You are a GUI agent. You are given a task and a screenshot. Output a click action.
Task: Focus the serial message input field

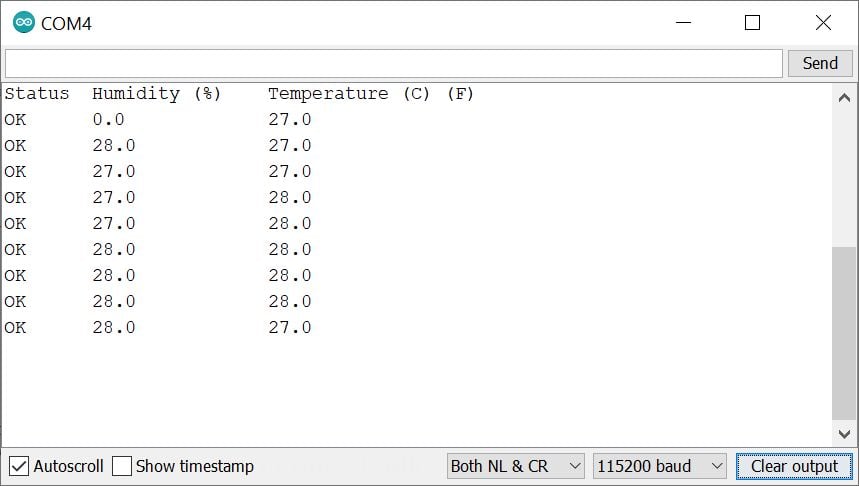(x=393, y=63)
